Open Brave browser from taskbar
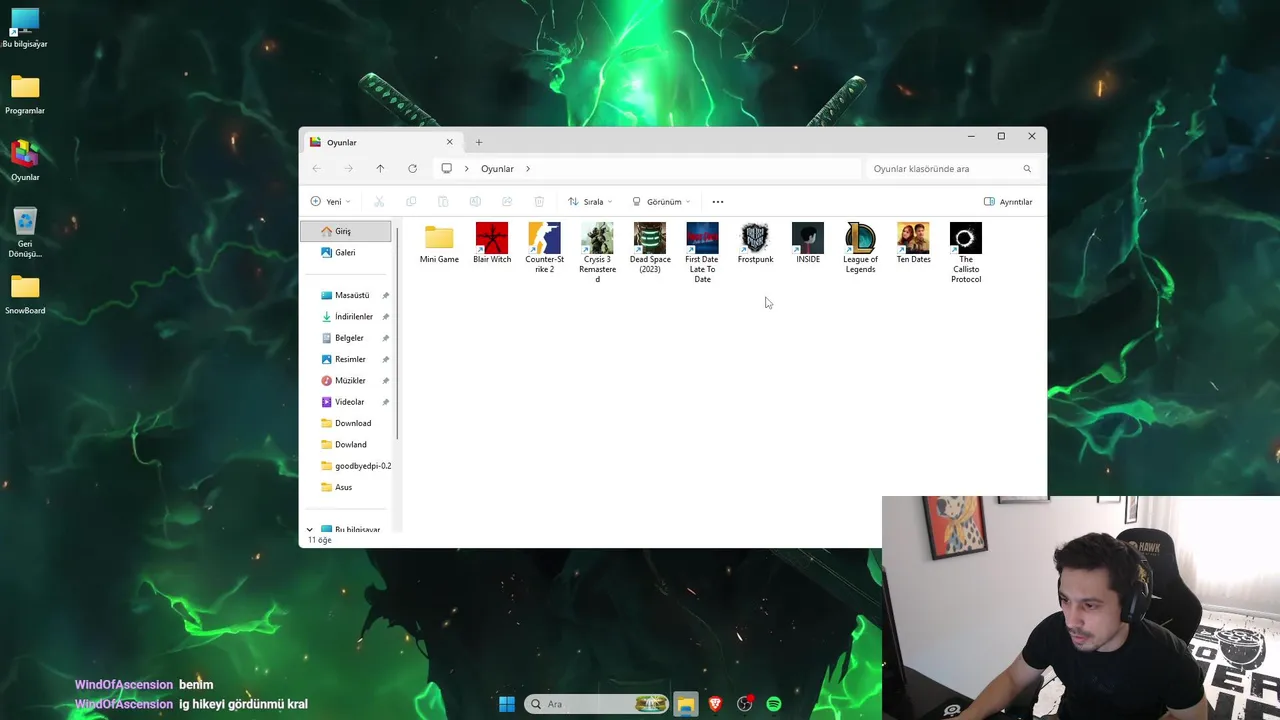Screen dimensions: 1280x720 pyautogui.click(x=715, y=704)
